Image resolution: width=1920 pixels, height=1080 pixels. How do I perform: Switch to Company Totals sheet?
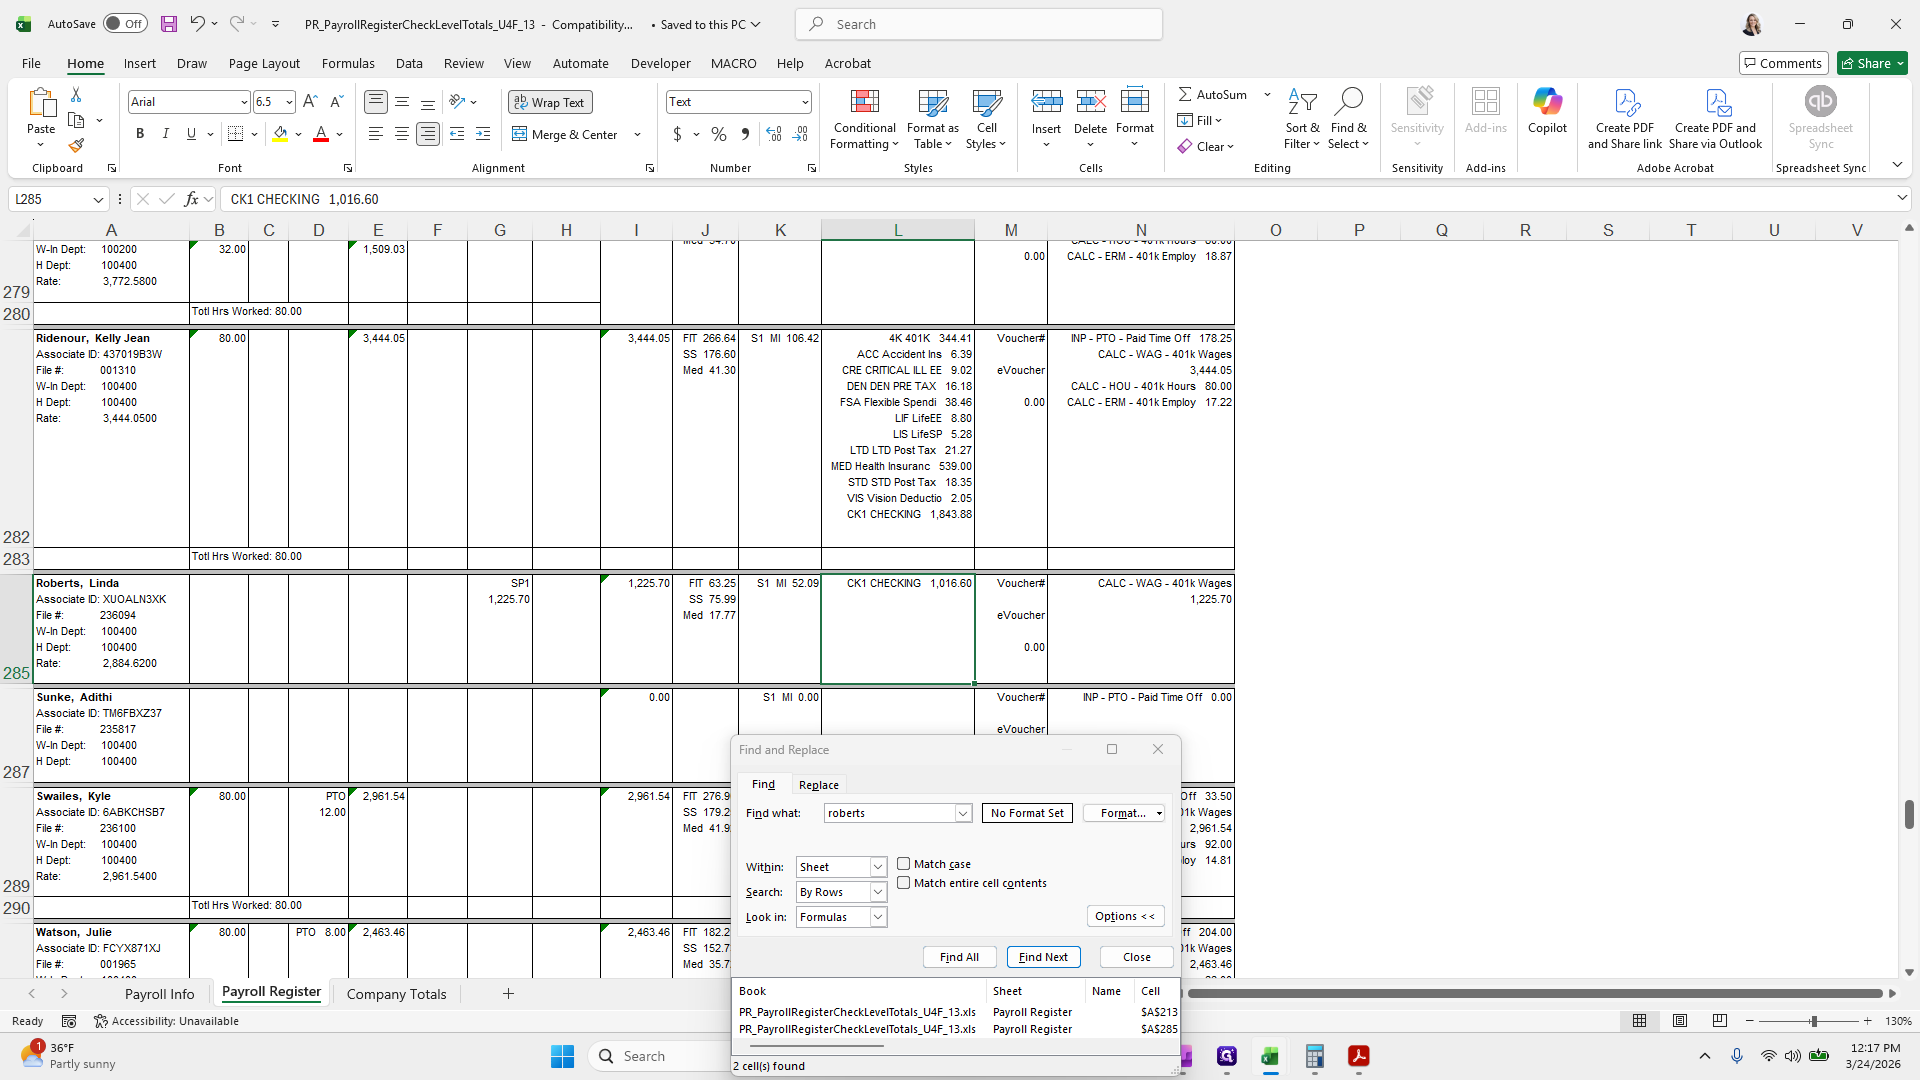[396, 994]
